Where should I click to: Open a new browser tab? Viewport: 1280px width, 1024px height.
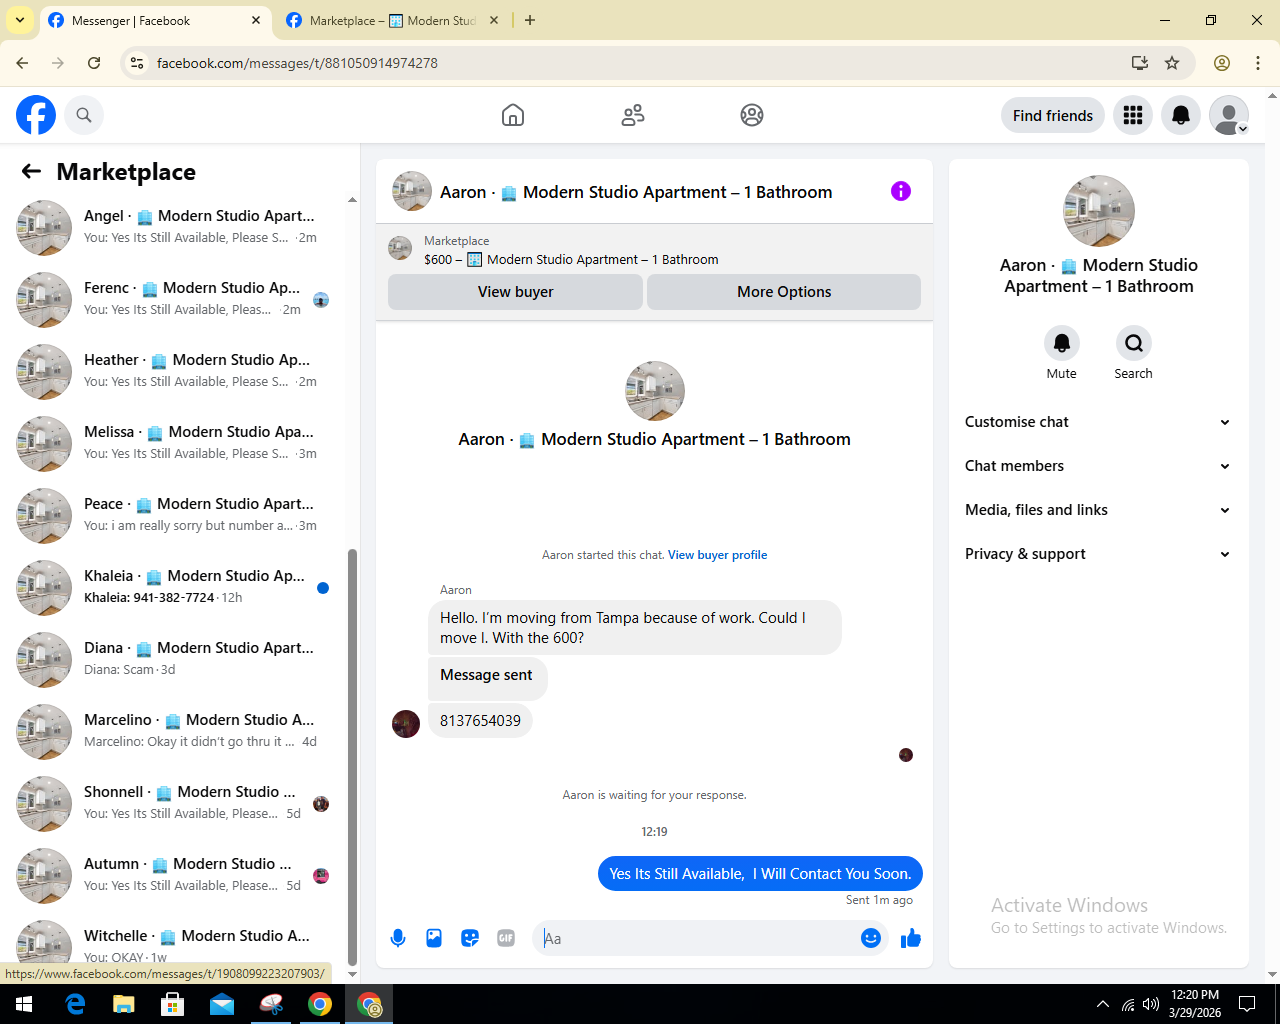(530, 20)
